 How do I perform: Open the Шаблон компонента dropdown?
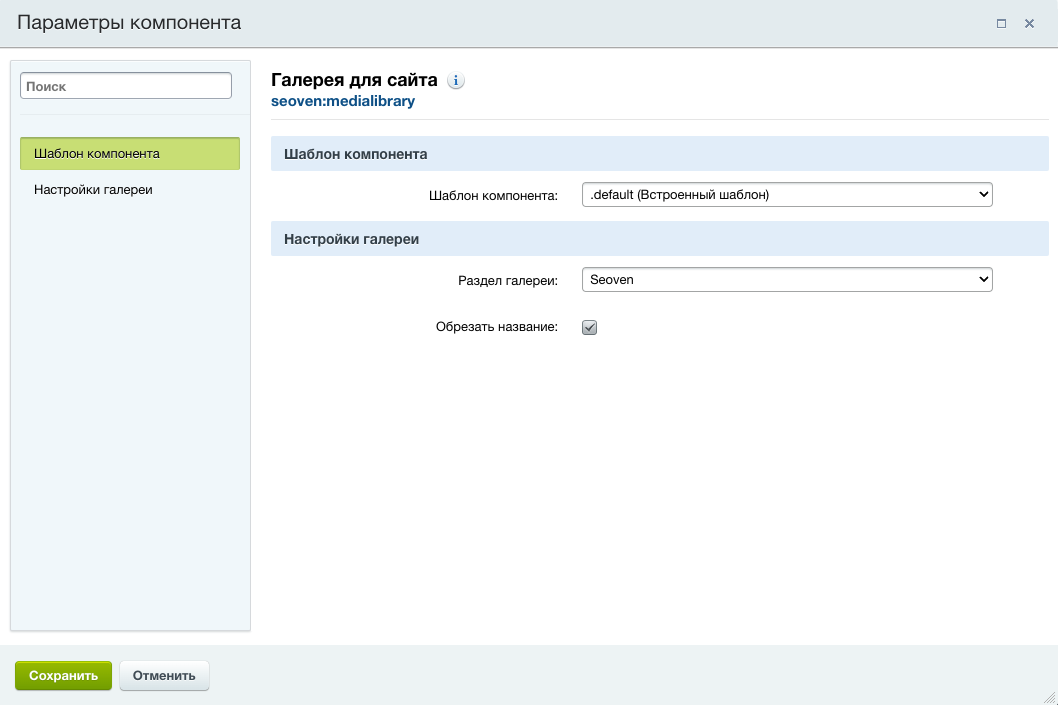[786, 195]
